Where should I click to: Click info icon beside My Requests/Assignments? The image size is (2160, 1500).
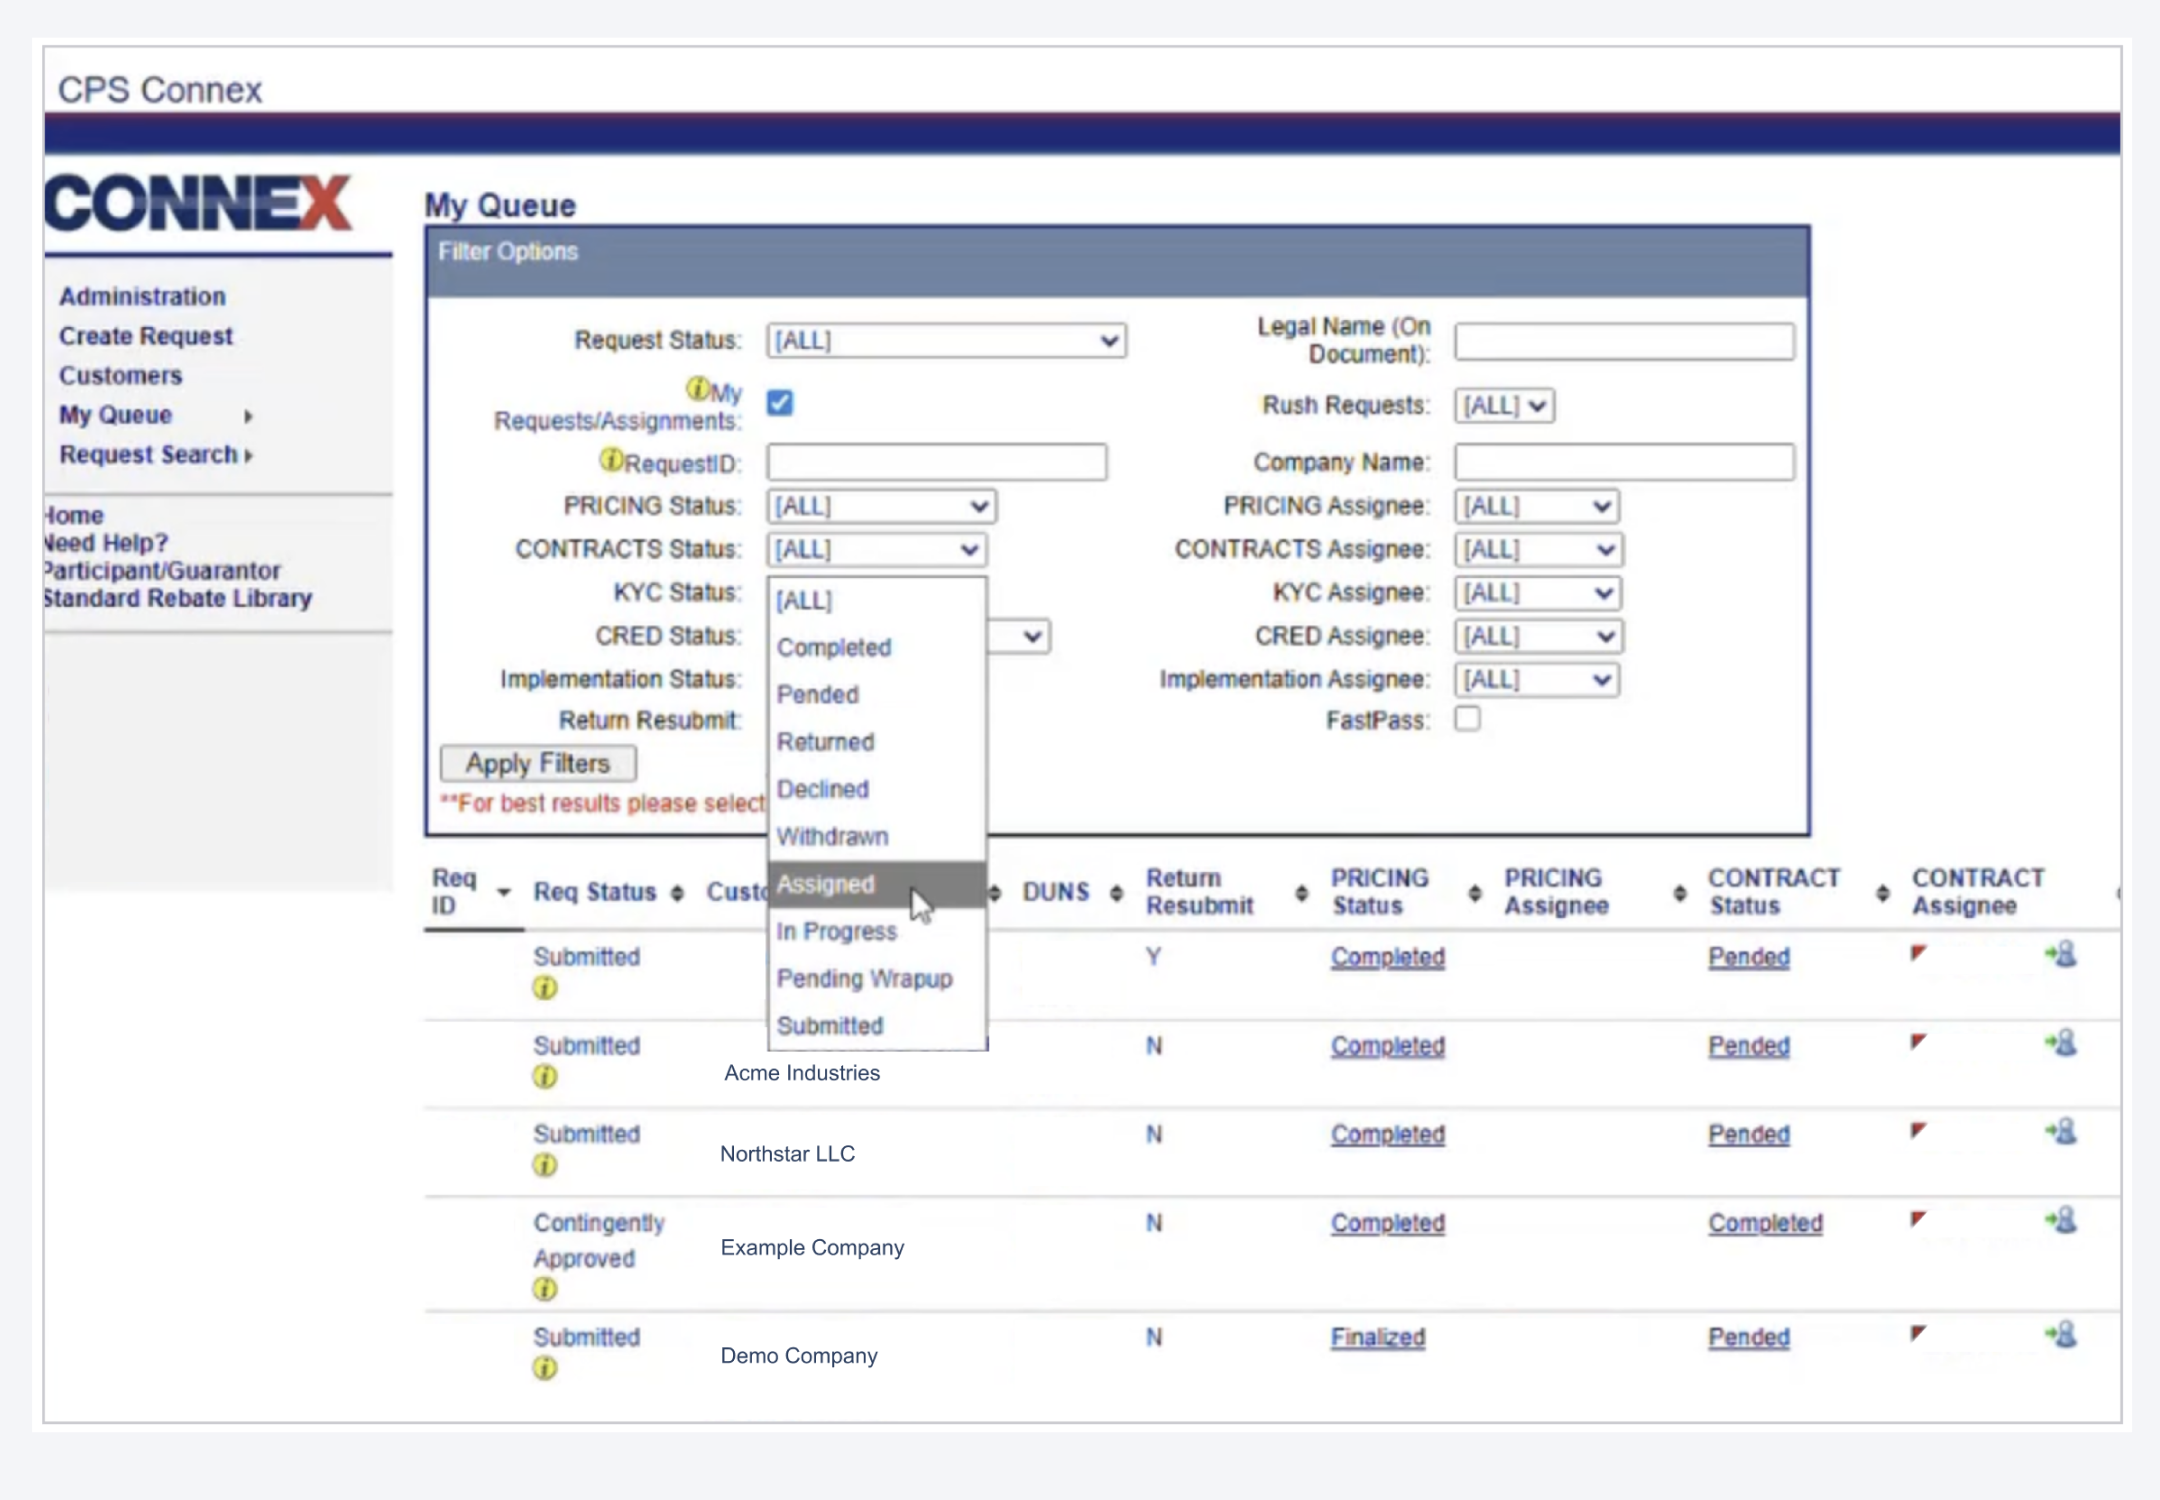click(x=697, y=388)
